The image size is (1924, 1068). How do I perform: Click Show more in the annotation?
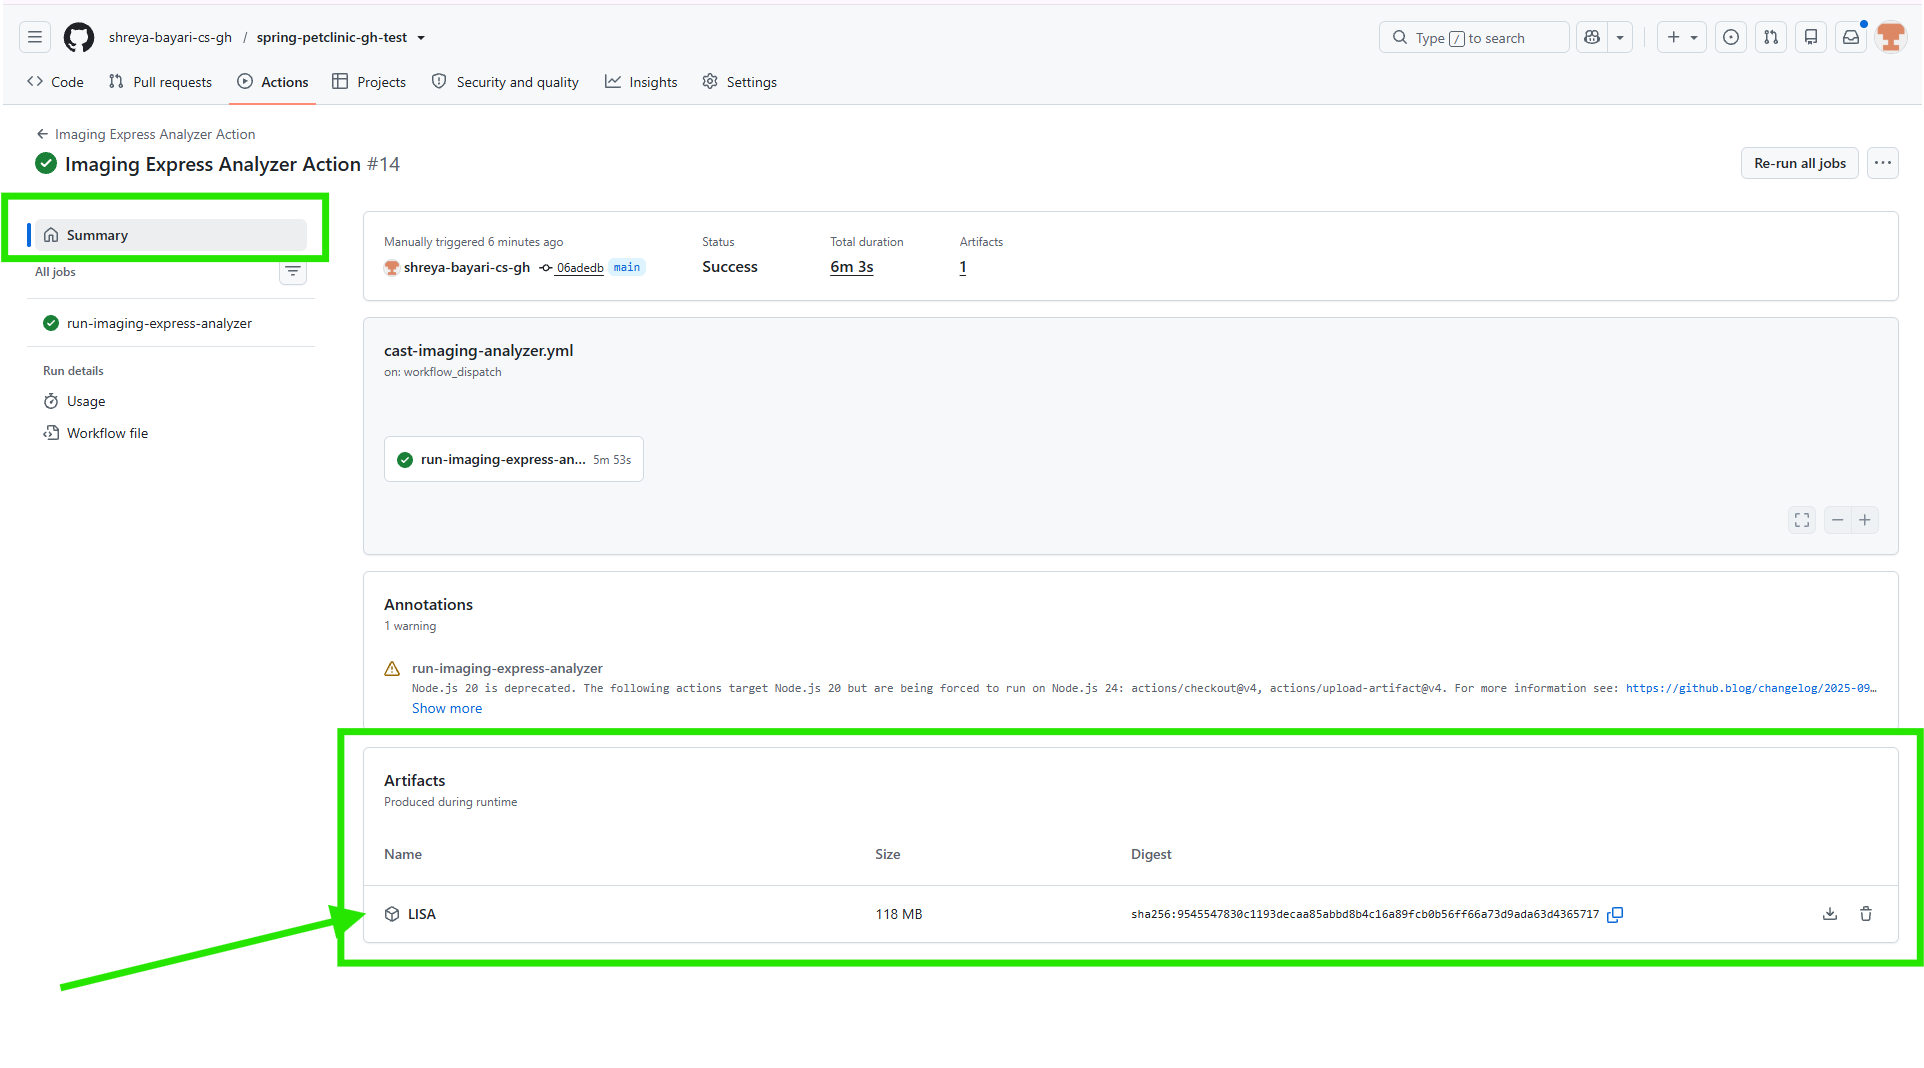[447, 708]
